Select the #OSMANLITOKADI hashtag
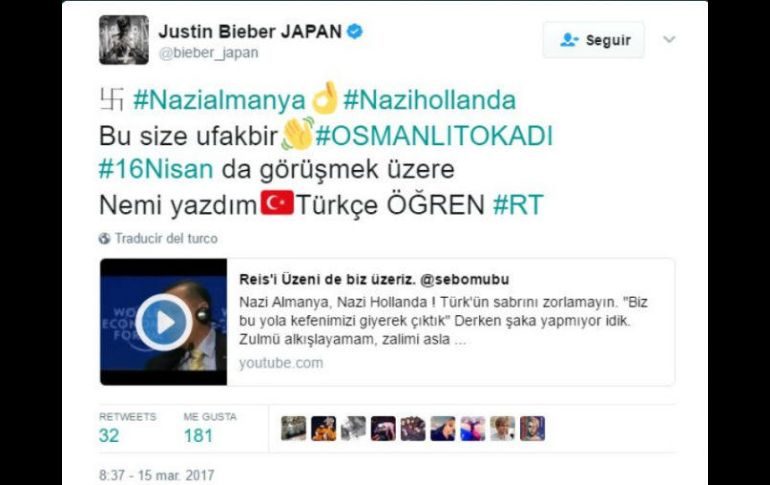The image size is (770, 485). click(x=434, y=135)
